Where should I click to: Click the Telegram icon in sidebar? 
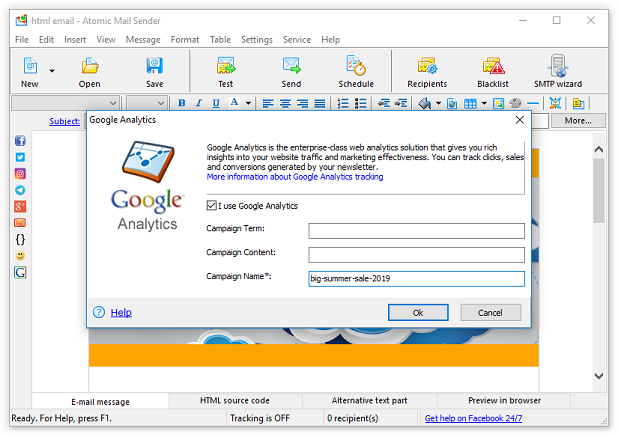pyautogui.click(x=20, y=190)
